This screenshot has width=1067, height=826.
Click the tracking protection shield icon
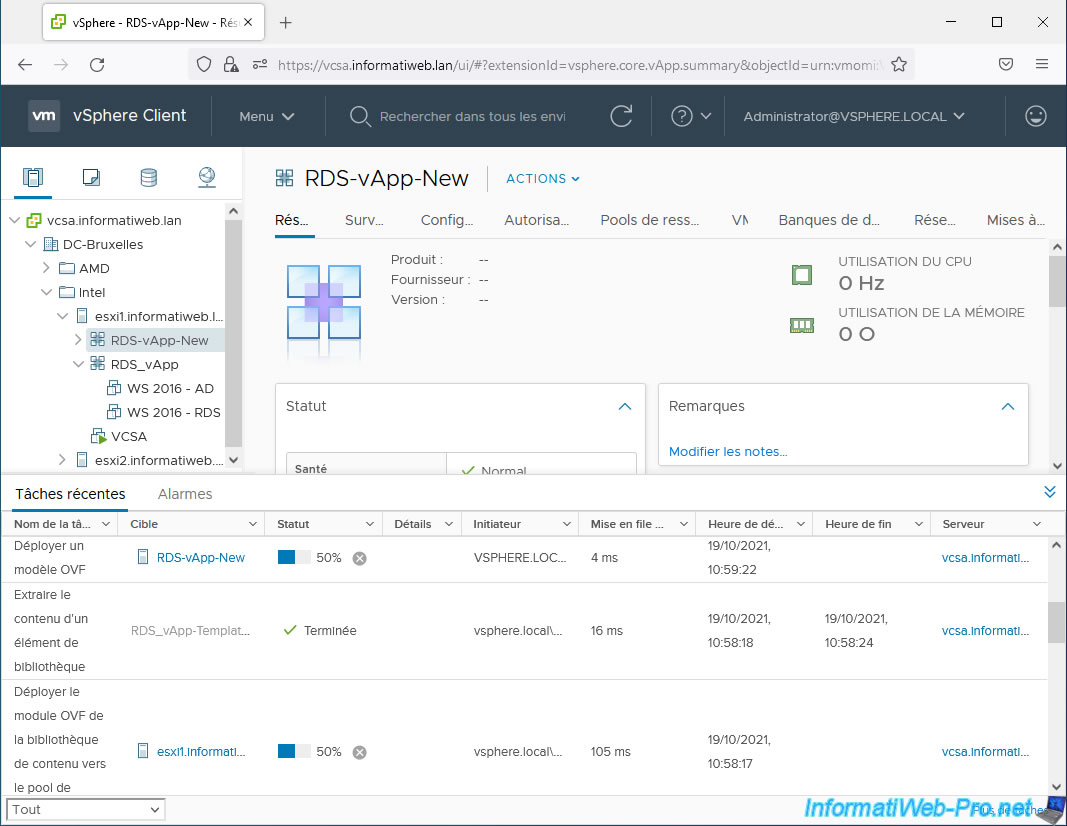[203, 65]
